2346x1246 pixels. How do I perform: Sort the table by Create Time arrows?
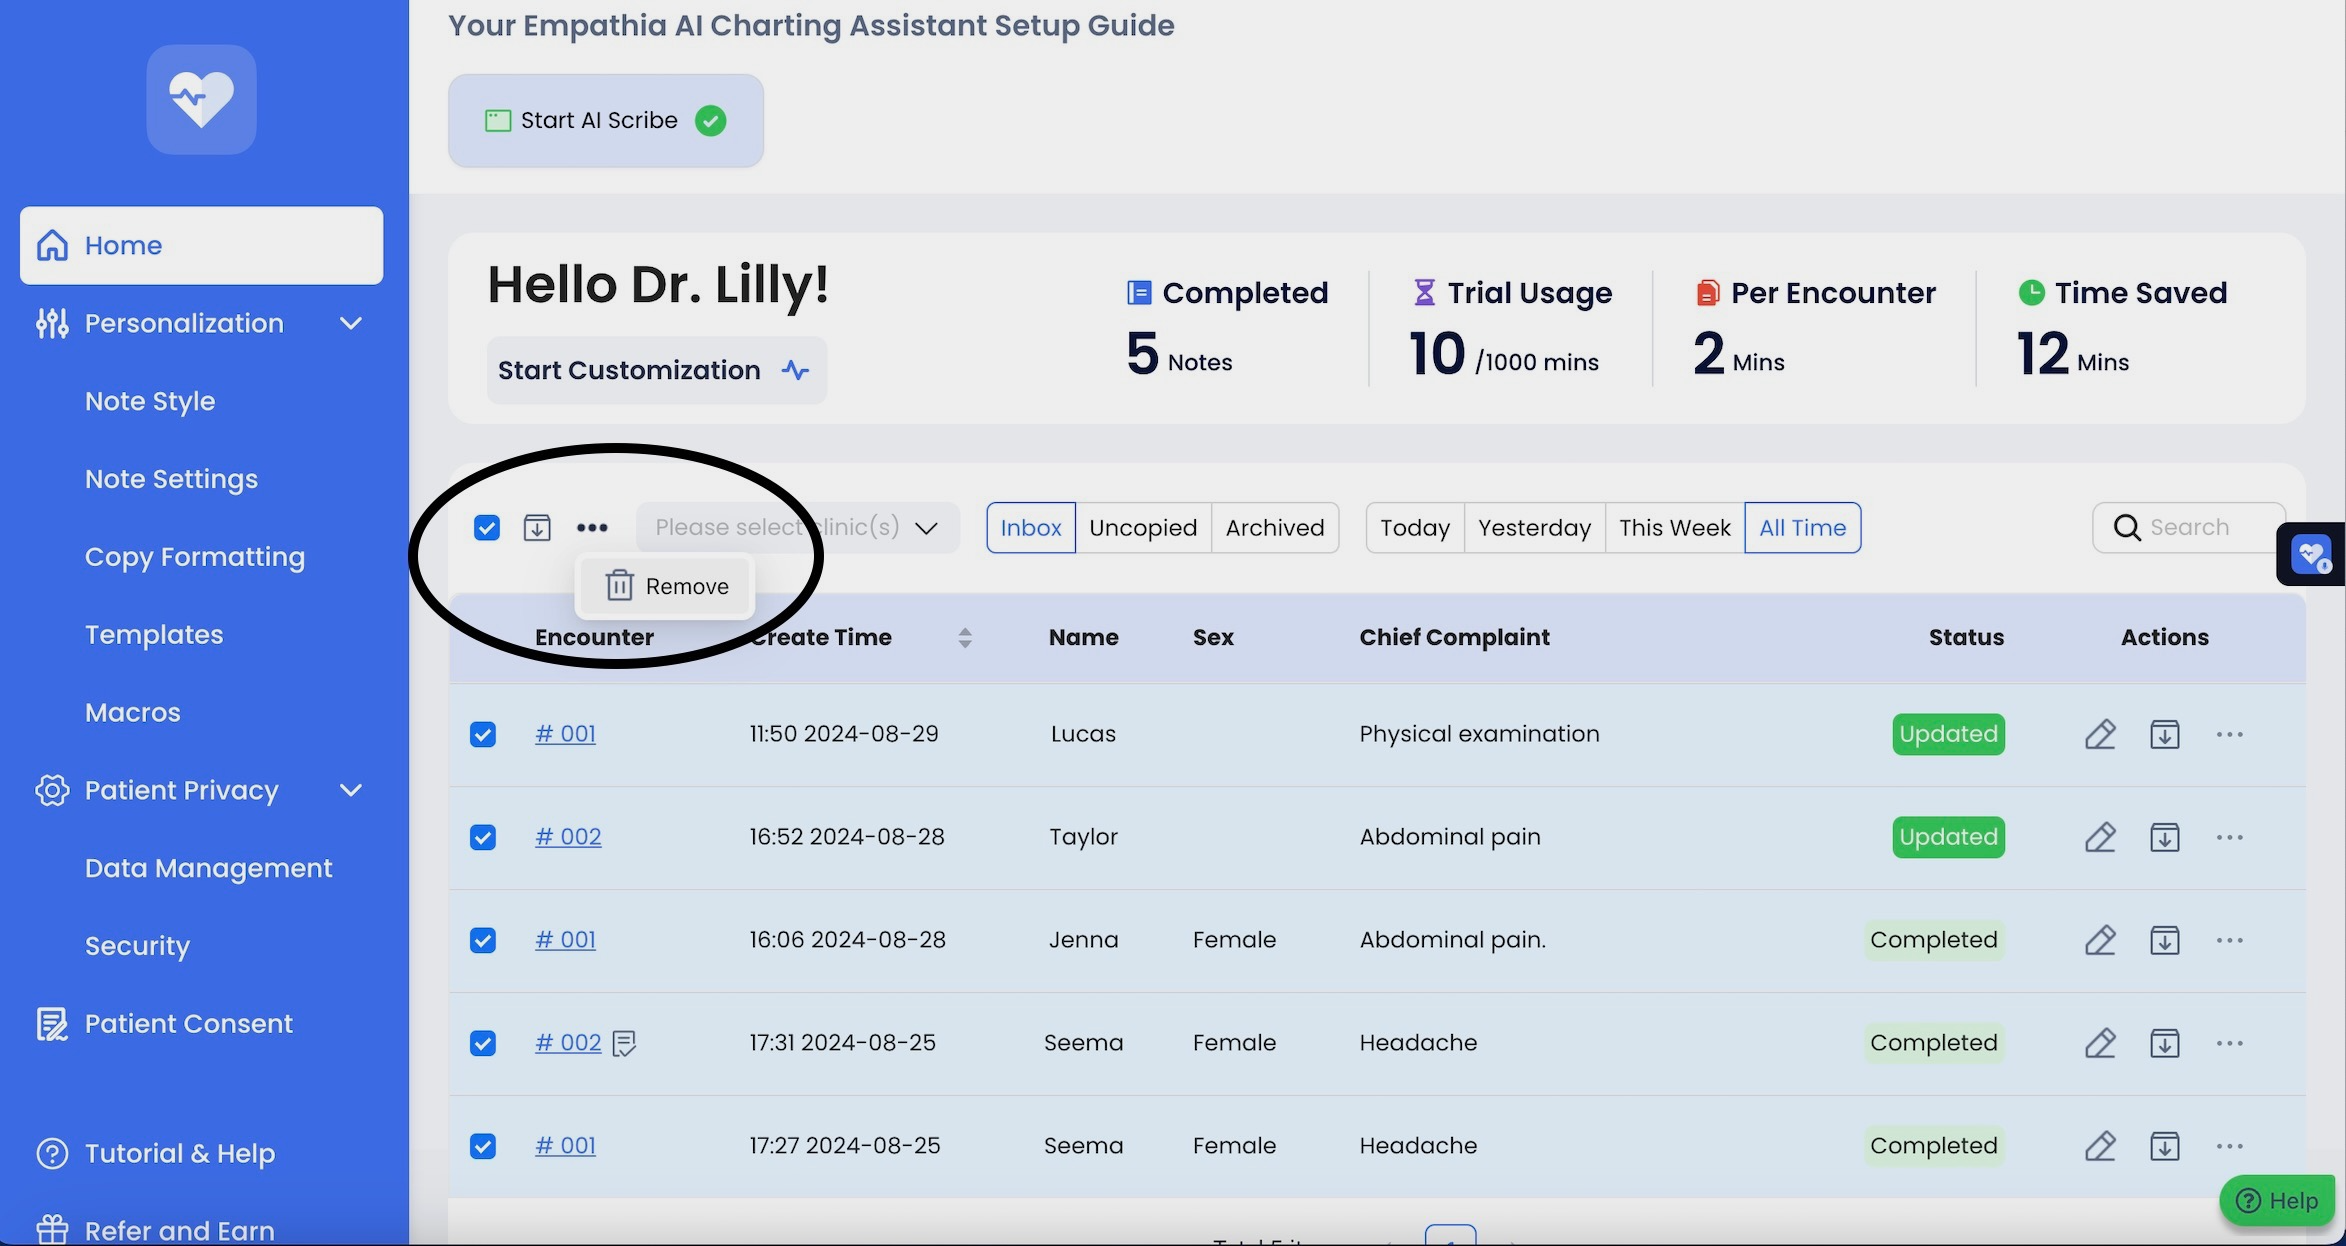point(964,637)
